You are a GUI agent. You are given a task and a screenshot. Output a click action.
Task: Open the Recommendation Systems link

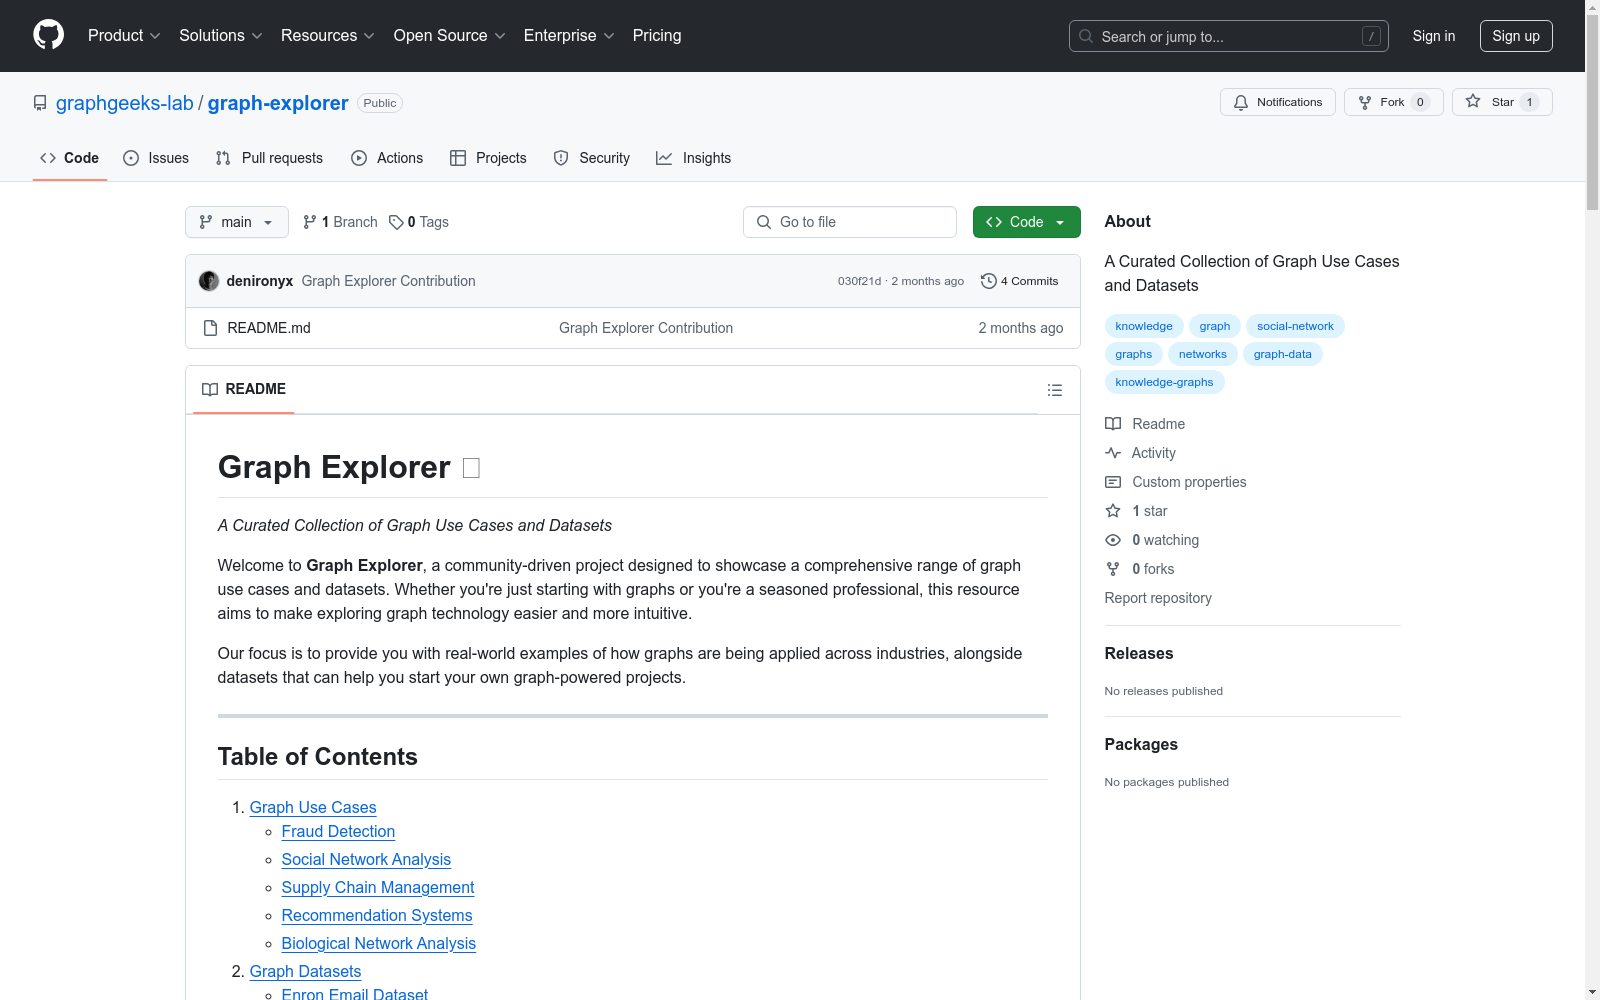(377, 916)
